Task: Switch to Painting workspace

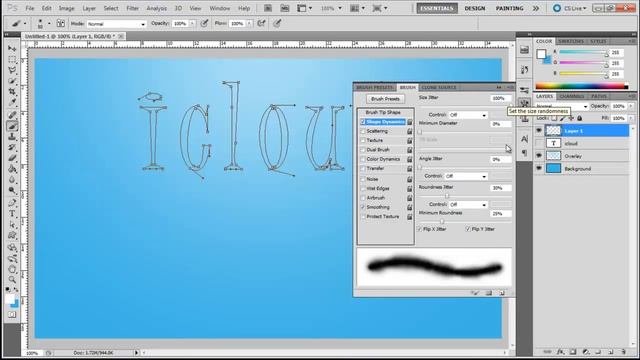Action: tap(509, 8)
